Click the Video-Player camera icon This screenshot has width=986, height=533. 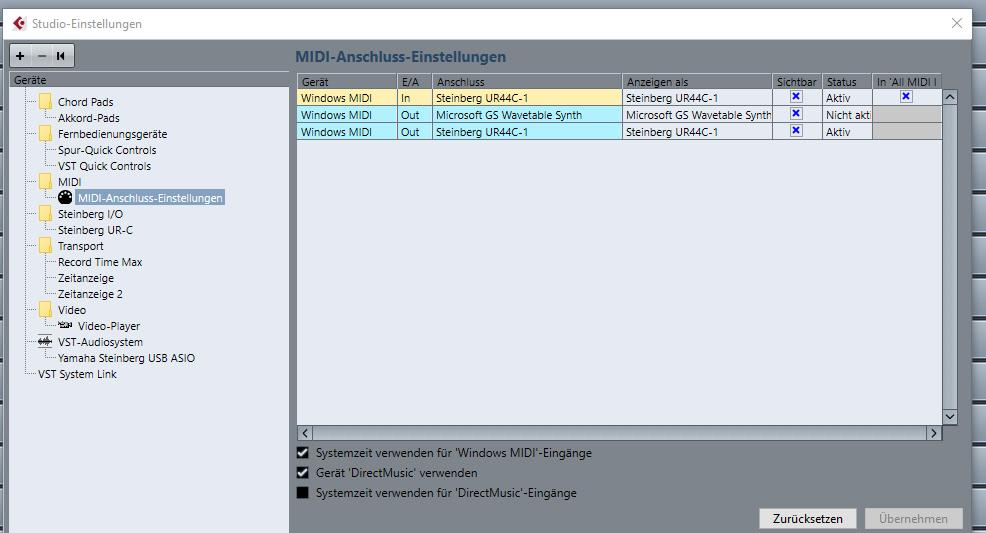[65, 326]
